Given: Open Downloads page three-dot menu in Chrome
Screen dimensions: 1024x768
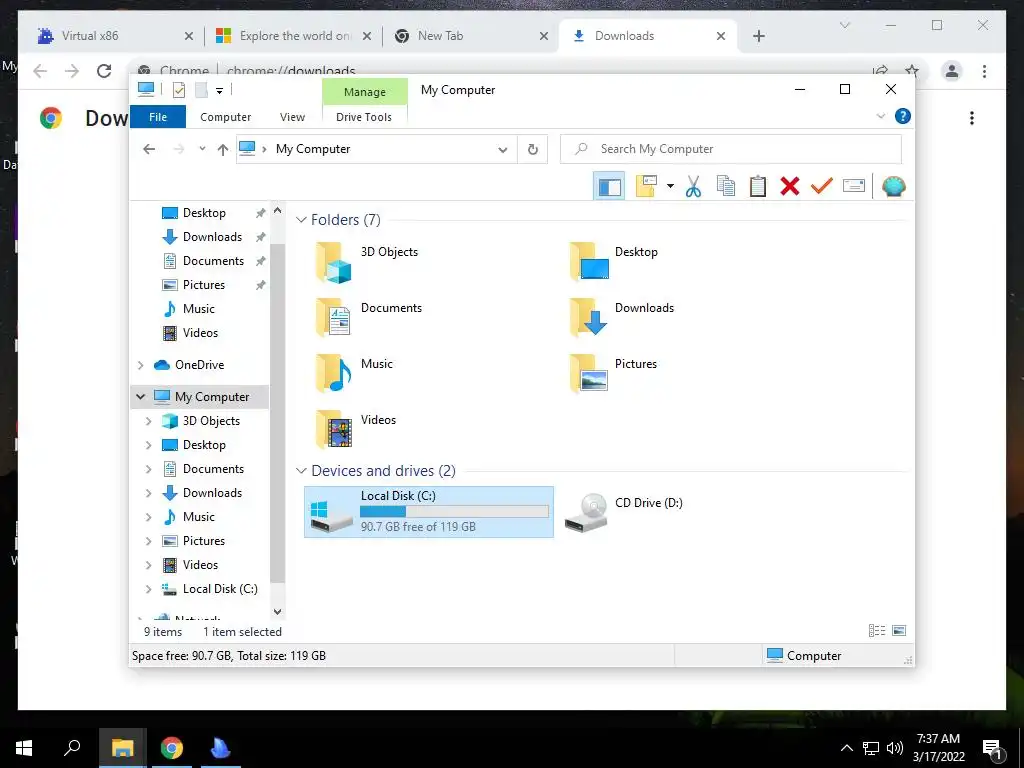Looking at the screenshot, I should pos(972,118).
